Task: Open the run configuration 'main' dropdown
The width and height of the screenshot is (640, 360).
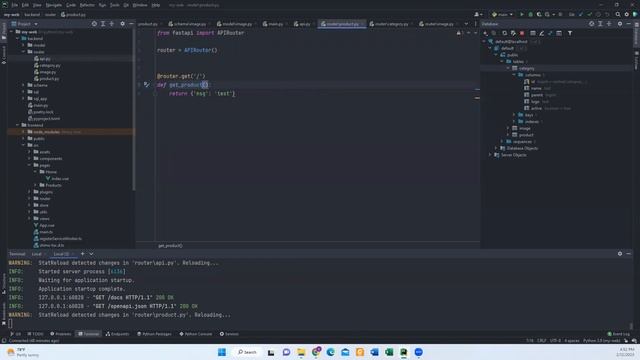Action: (502, 14)
